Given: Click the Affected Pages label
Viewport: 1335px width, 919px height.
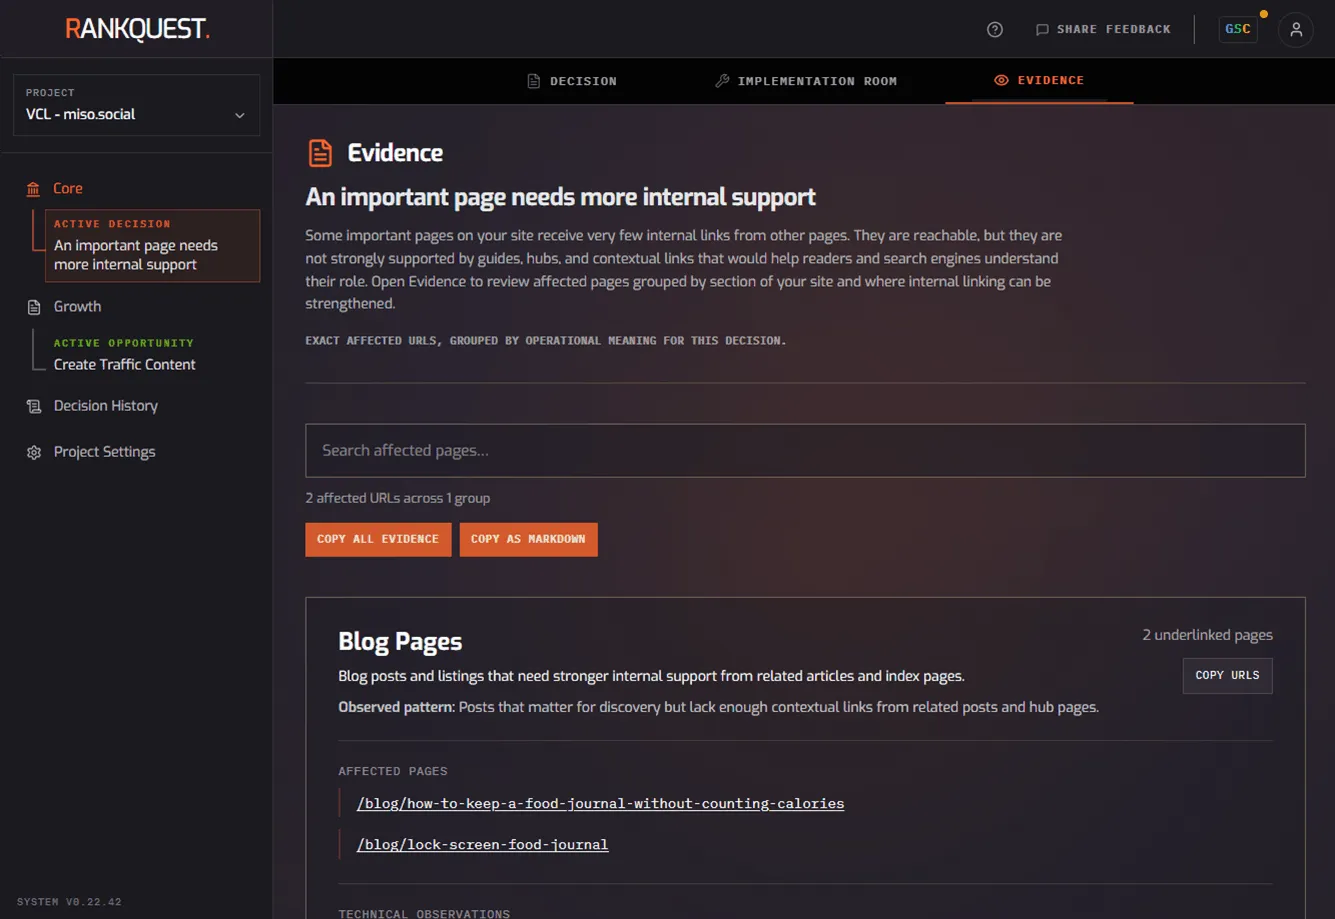Looking at the screenshot, I should (393, 771).
